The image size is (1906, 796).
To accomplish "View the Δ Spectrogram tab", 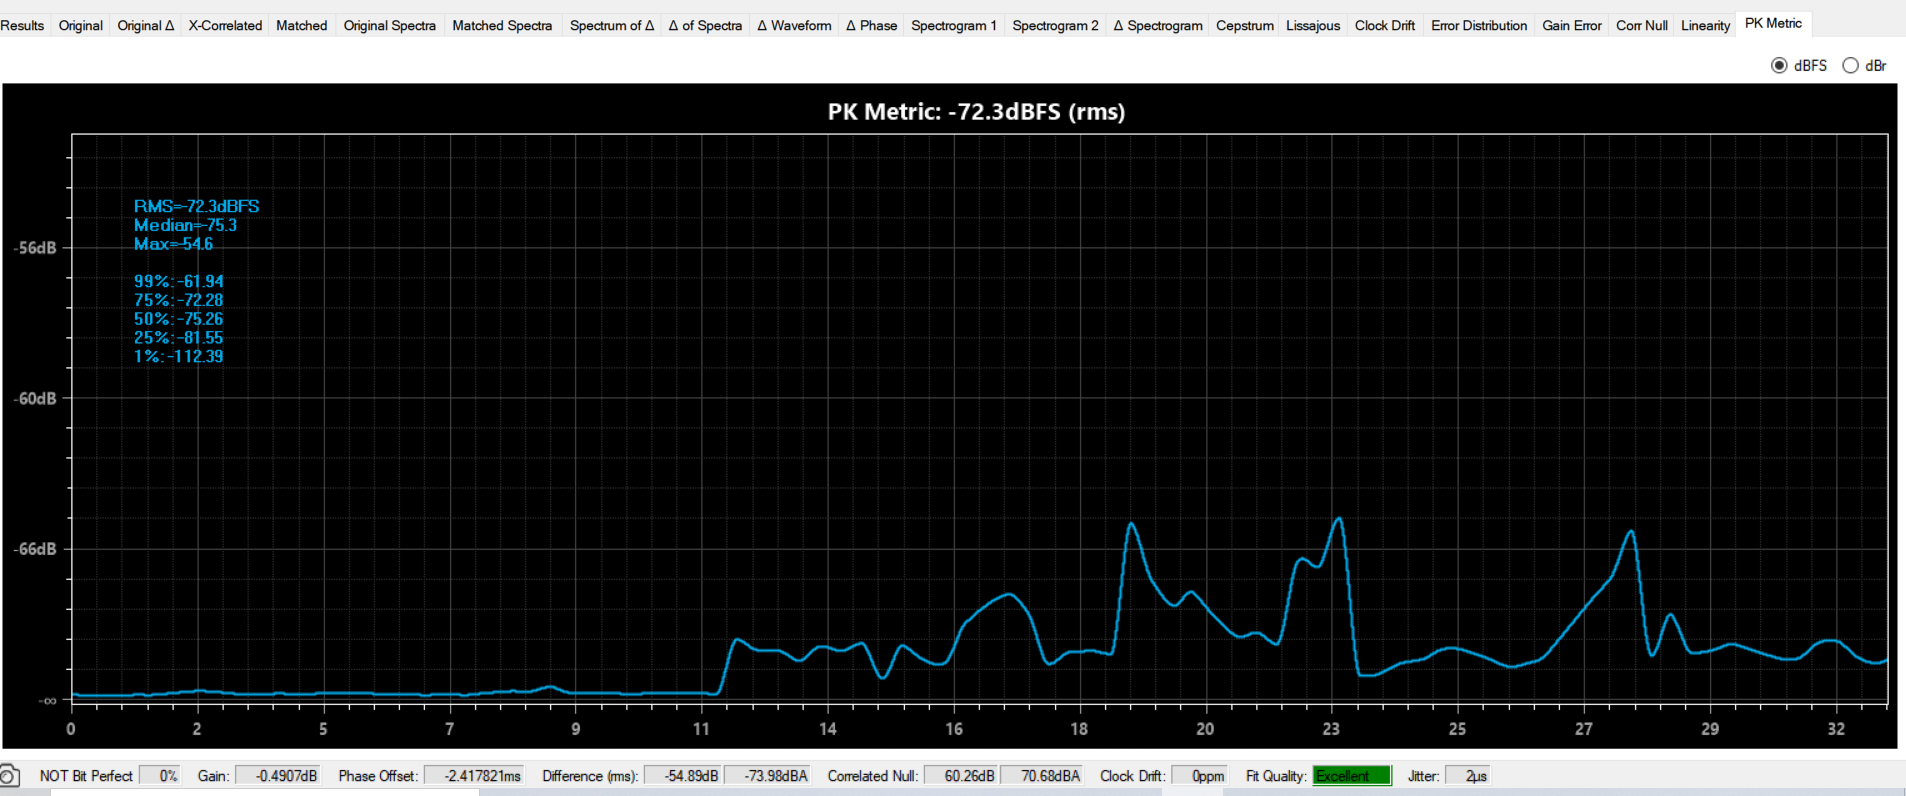I will point(1158,25).
